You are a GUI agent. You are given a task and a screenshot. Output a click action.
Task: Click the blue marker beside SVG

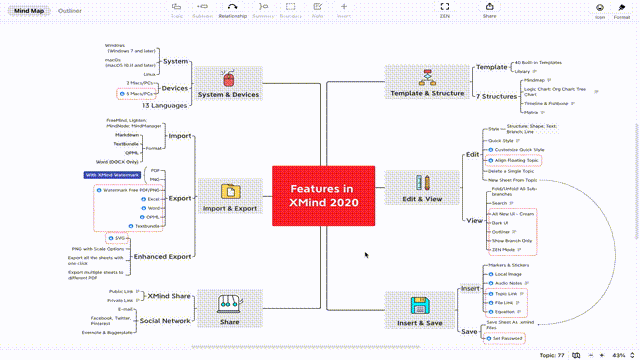click(111, 238)
